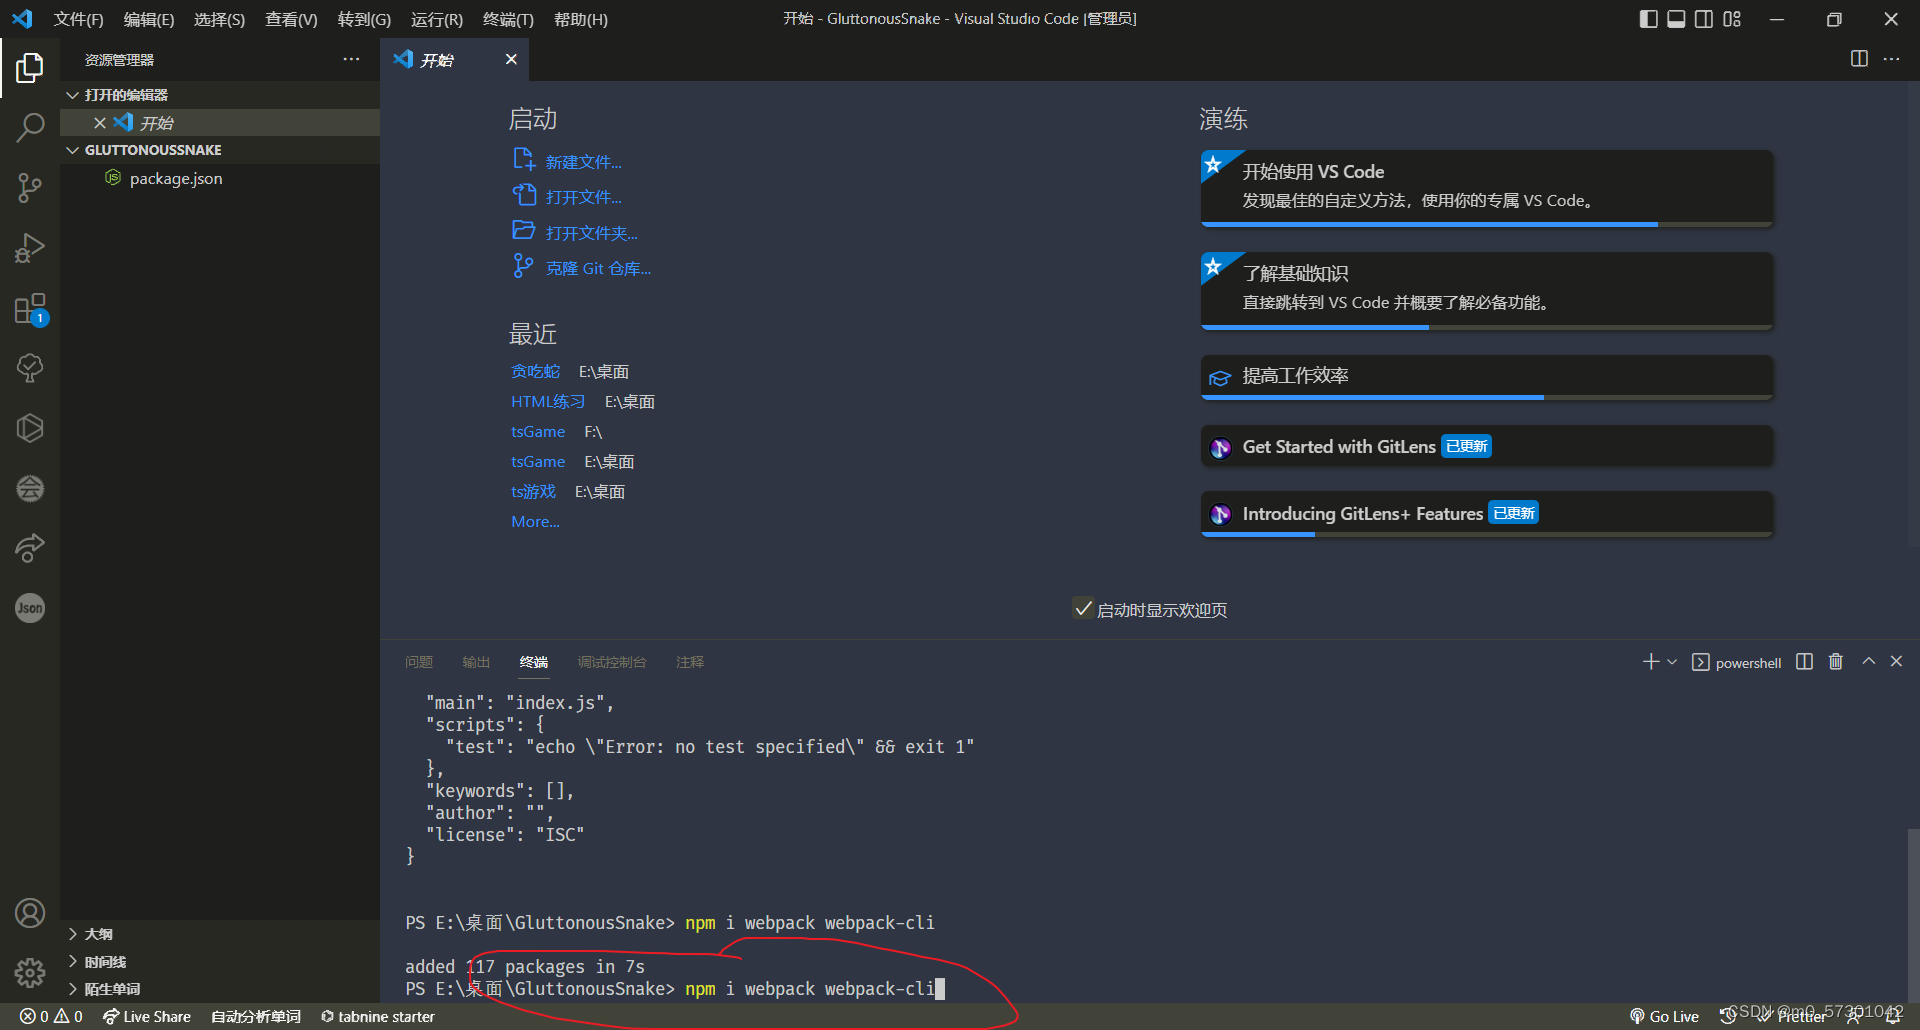Open the Json extension icon in activity bar

[x=30, y=608]
